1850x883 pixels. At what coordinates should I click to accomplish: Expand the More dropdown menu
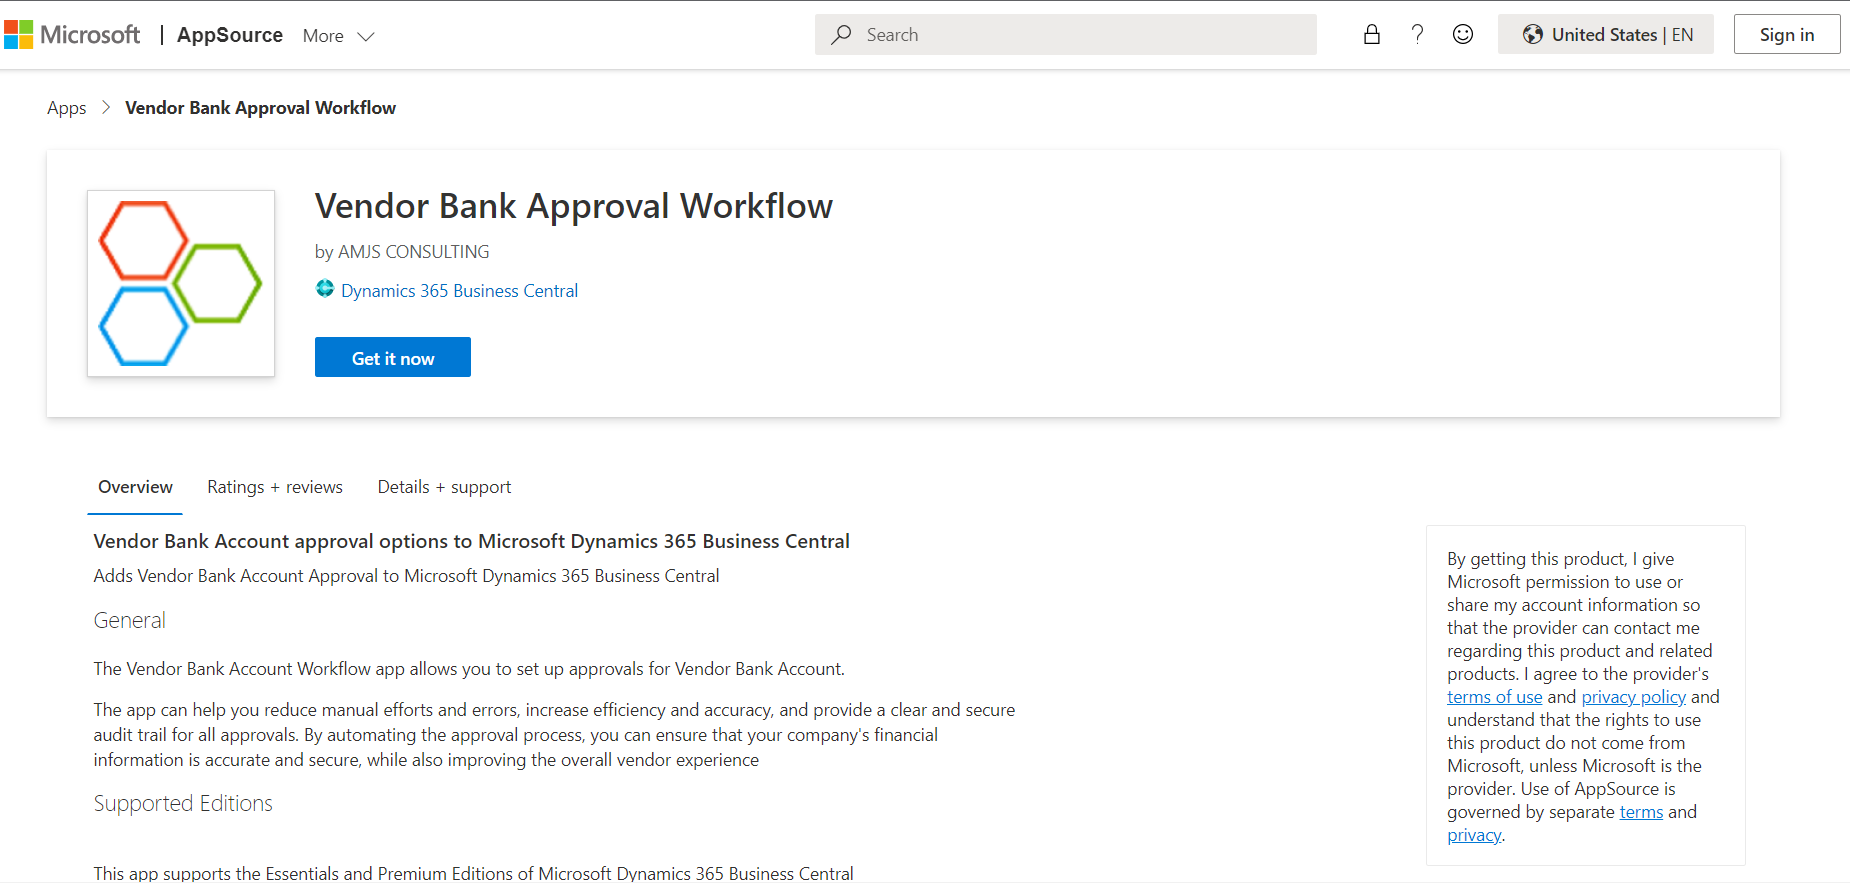tap(338, 36)
